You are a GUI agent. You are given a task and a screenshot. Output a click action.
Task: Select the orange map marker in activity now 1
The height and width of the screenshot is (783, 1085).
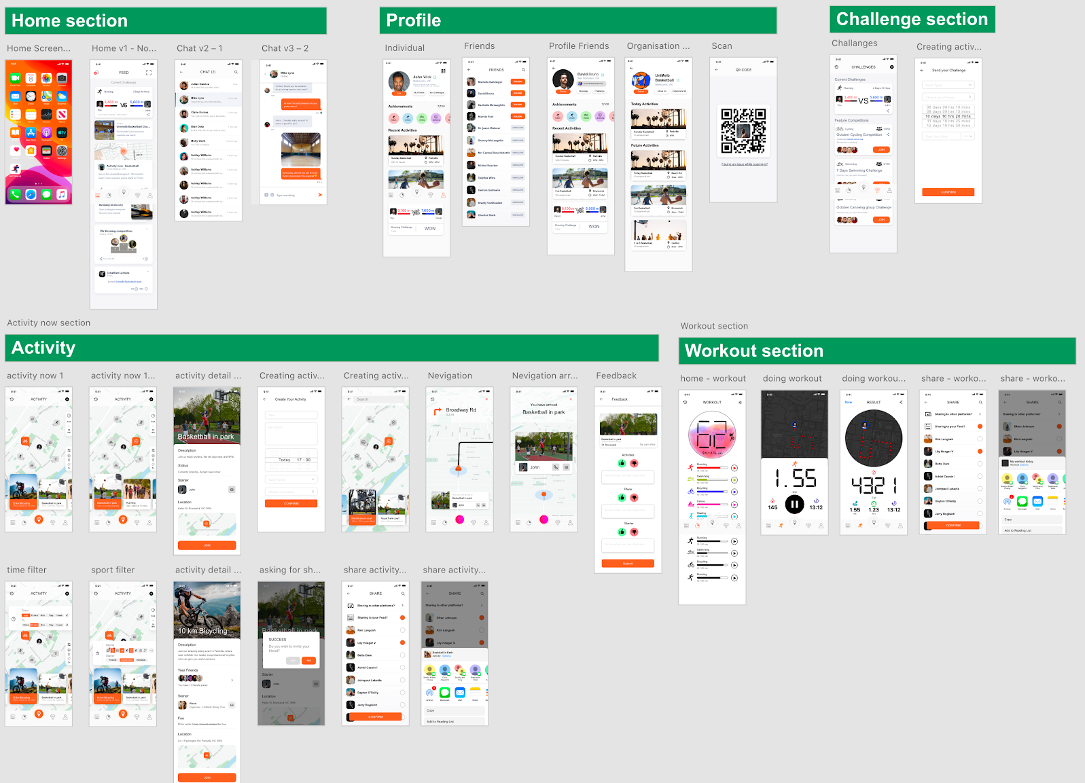25,441
